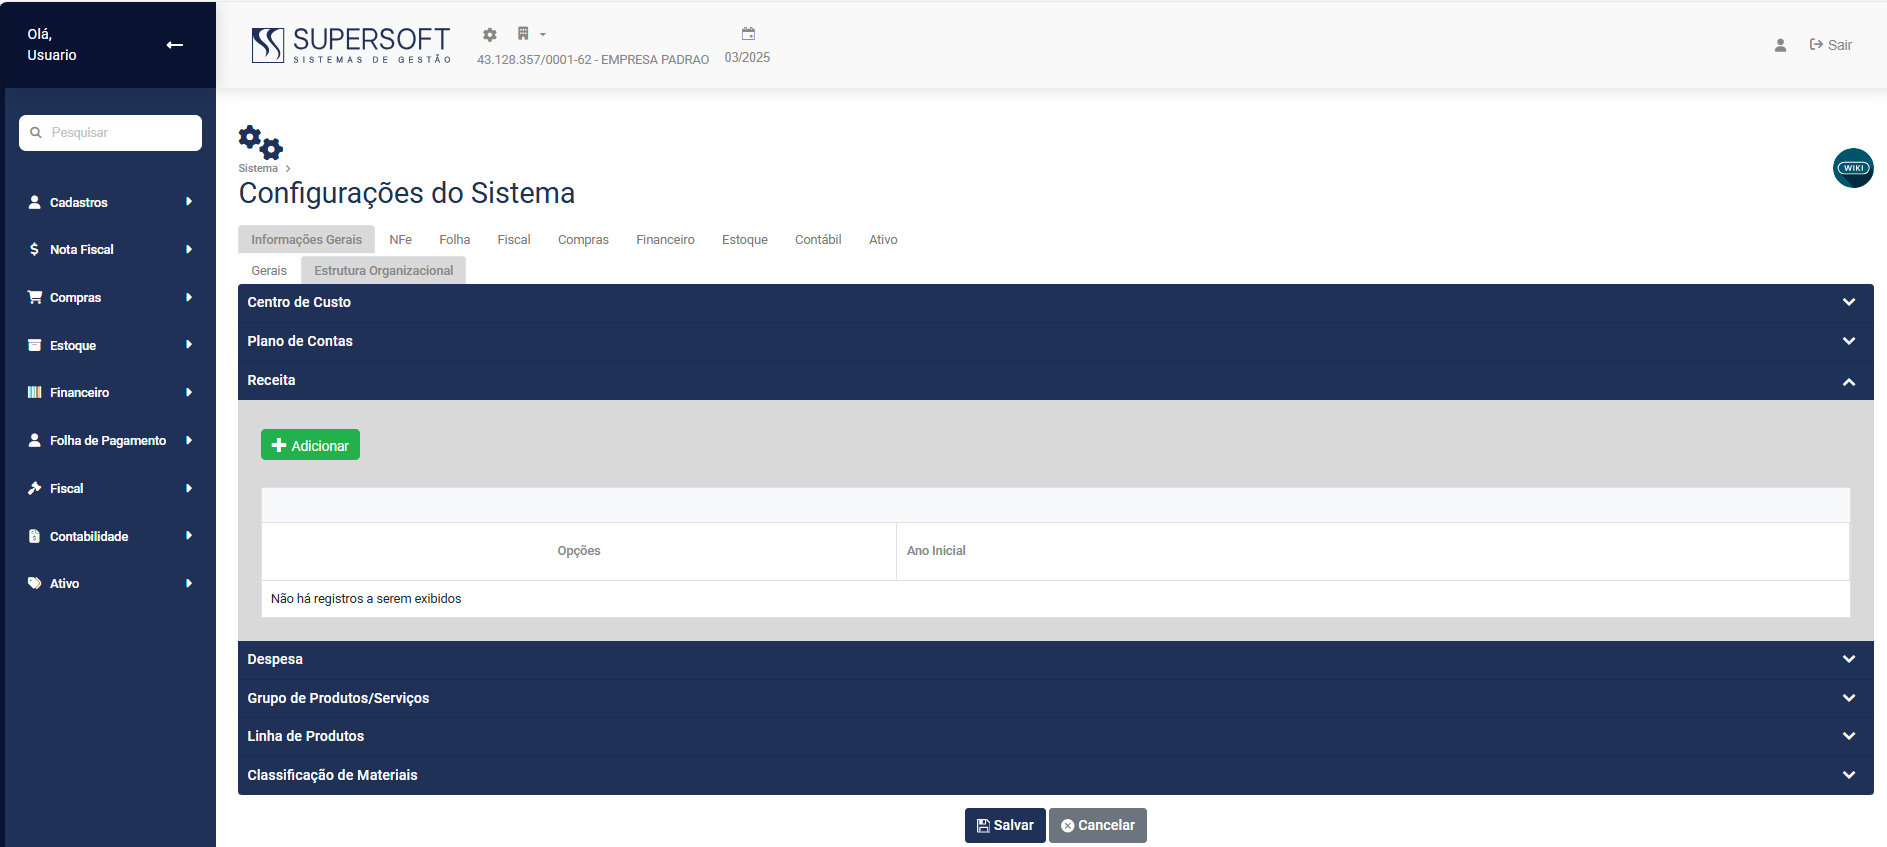This screenshot has height=847, width=1887.
Task: Focus the Pesquisar search field
Action: click(x=110, y=132)
